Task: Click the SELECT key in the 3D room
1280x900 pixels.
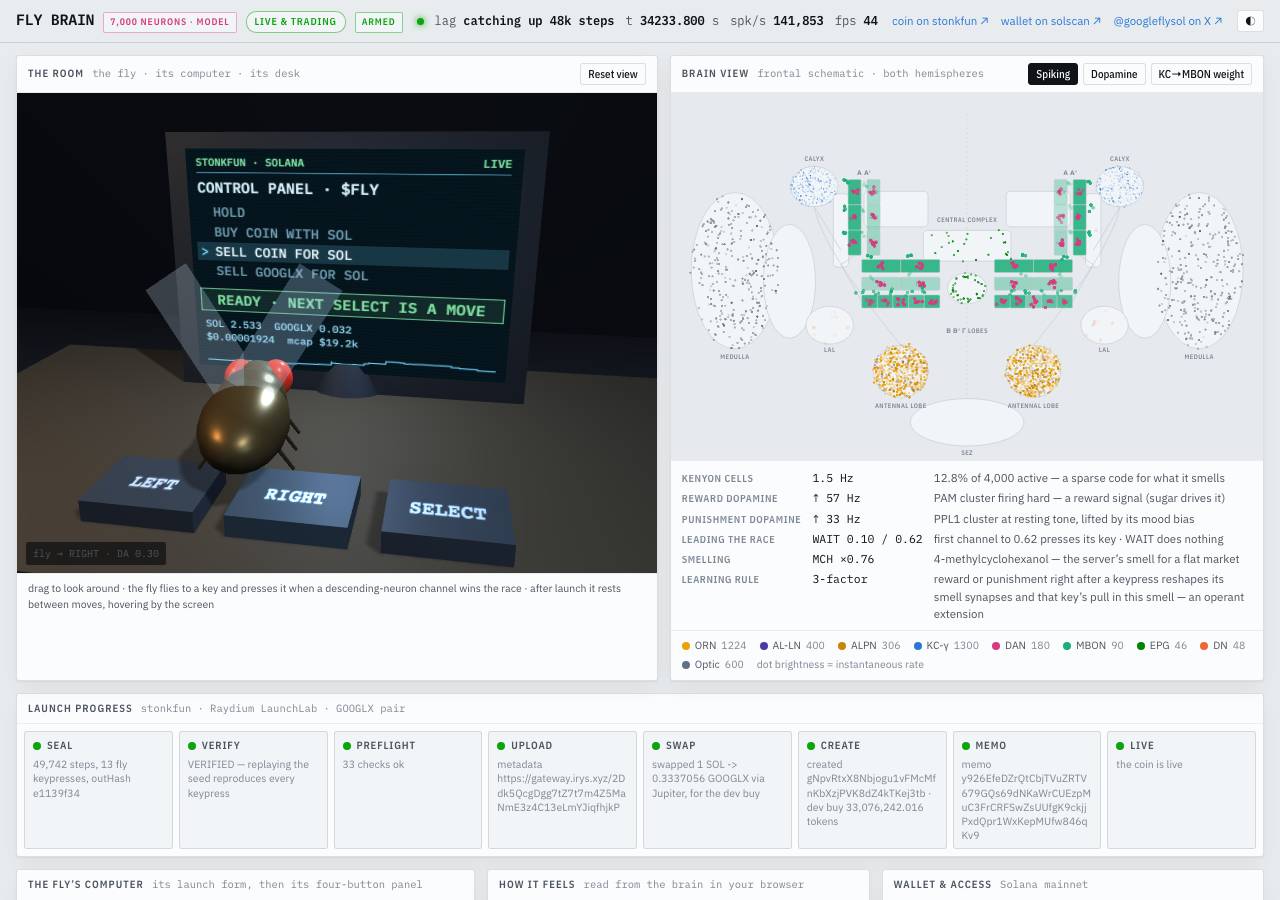Action: tap(448, 521)
